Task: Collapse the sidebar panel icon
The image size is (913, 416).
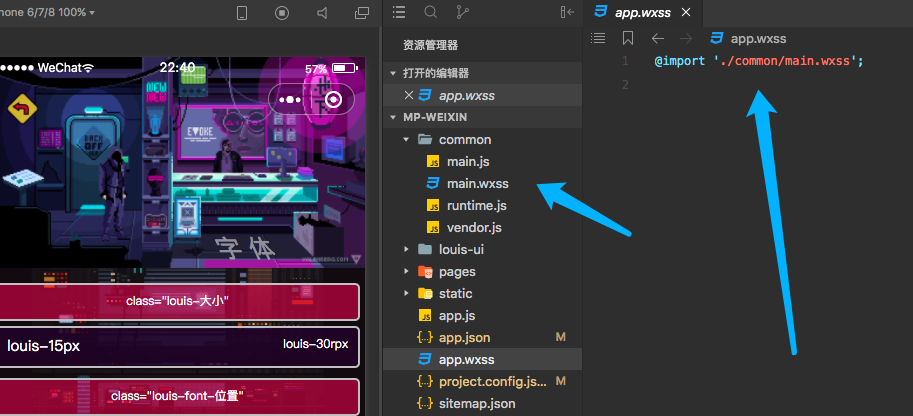Action: click(567, 12)
